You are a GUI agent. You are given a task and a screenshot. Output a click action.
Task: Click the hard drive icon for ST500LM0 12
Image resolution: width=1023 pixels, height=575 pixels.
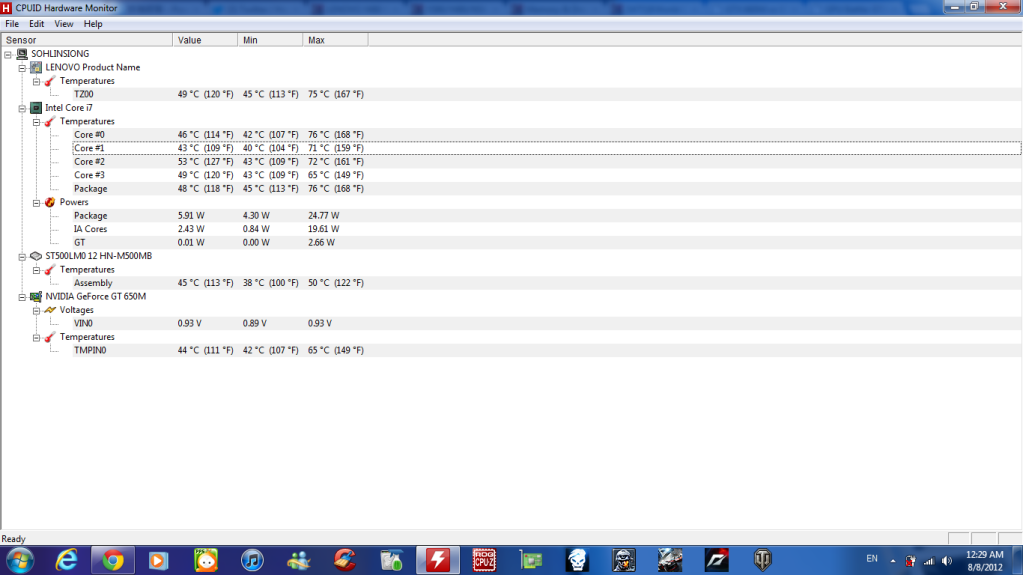pyautogui.click(x=36, y=256)
